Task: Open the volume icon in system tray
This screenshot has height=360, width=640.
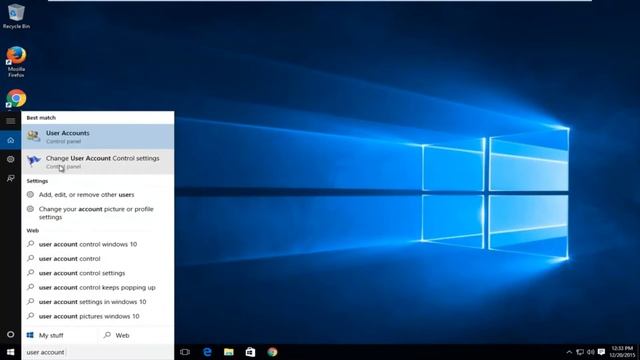Action: [x=590, y=352]
